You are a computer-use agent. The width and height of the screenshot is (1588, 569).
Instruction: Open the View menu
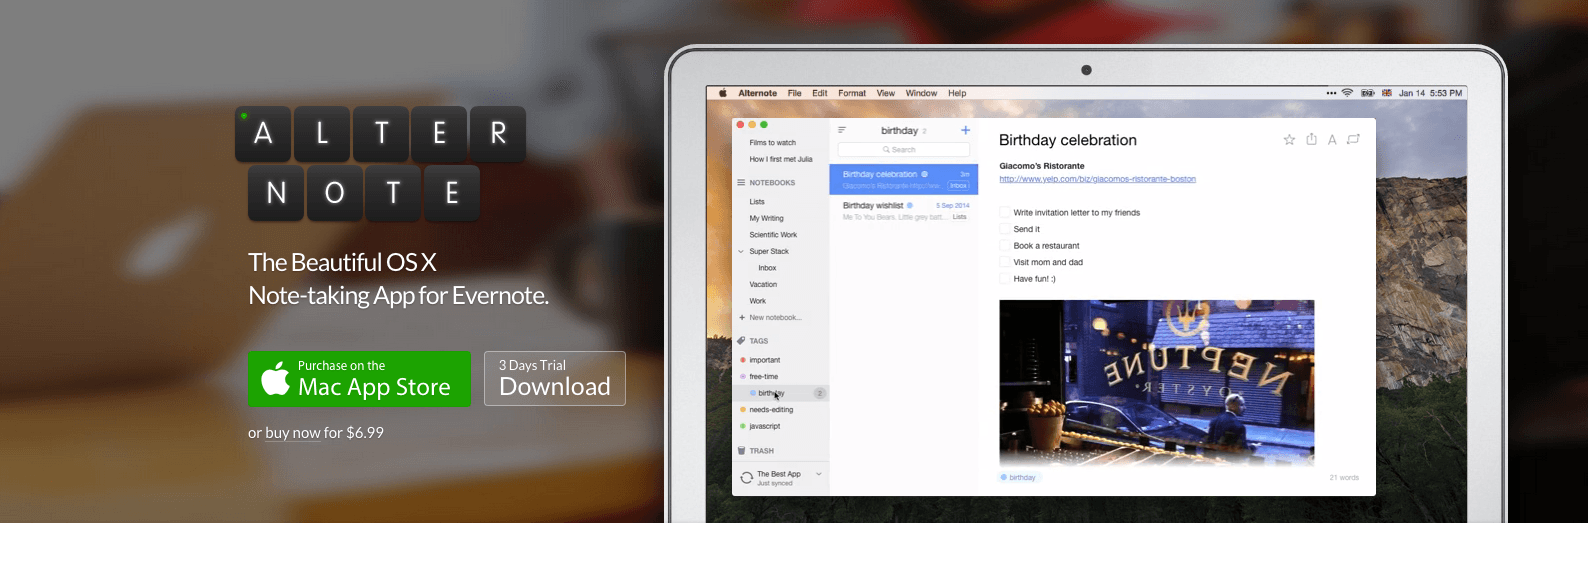coord(886,93)
